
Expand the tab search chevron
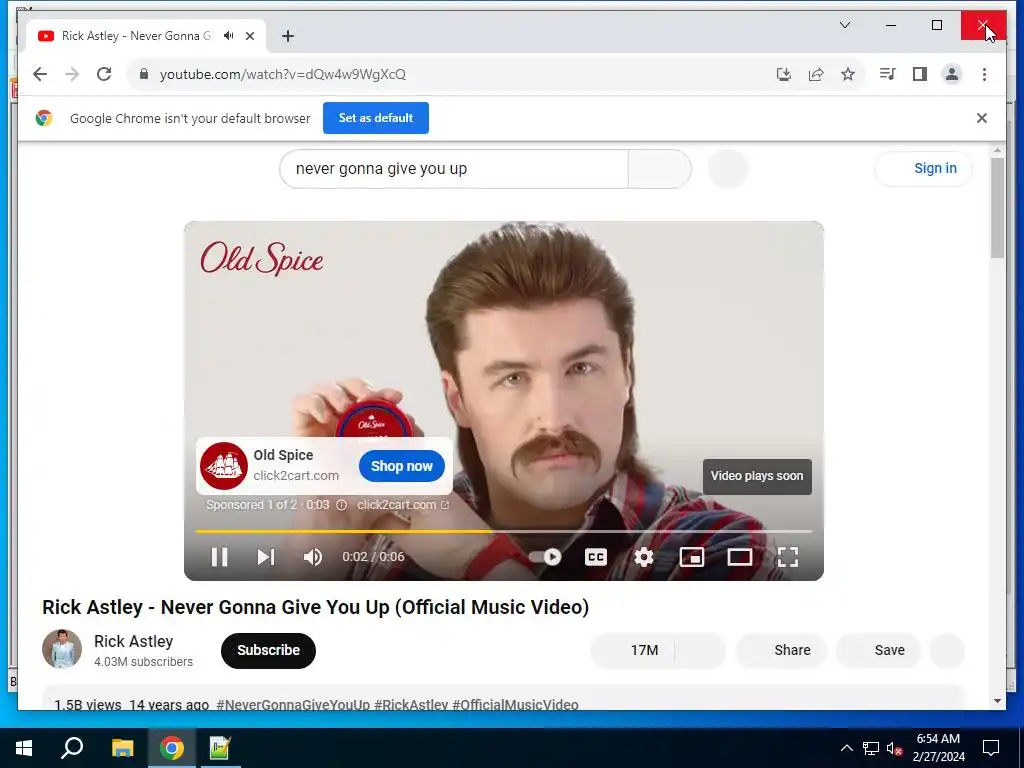coord(844,25)
